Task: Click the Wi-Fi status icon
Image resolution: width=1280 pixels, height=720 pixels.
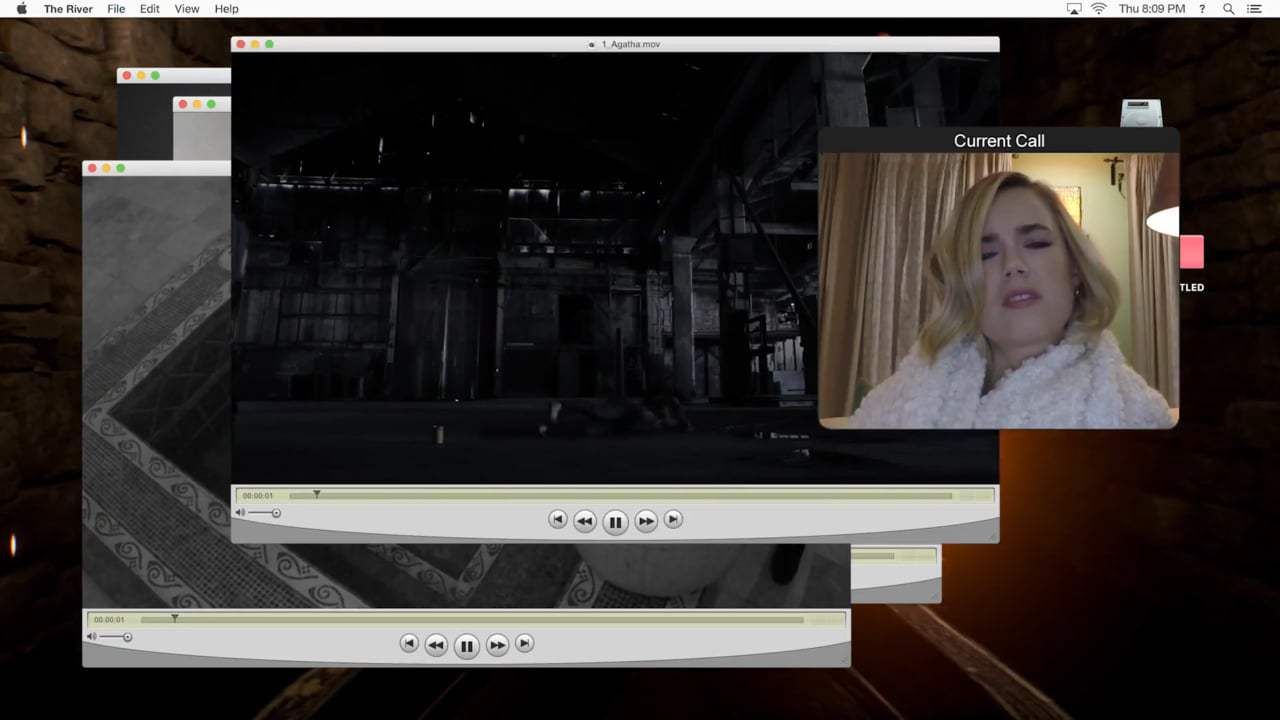Action: click(x=1098, y=9)
